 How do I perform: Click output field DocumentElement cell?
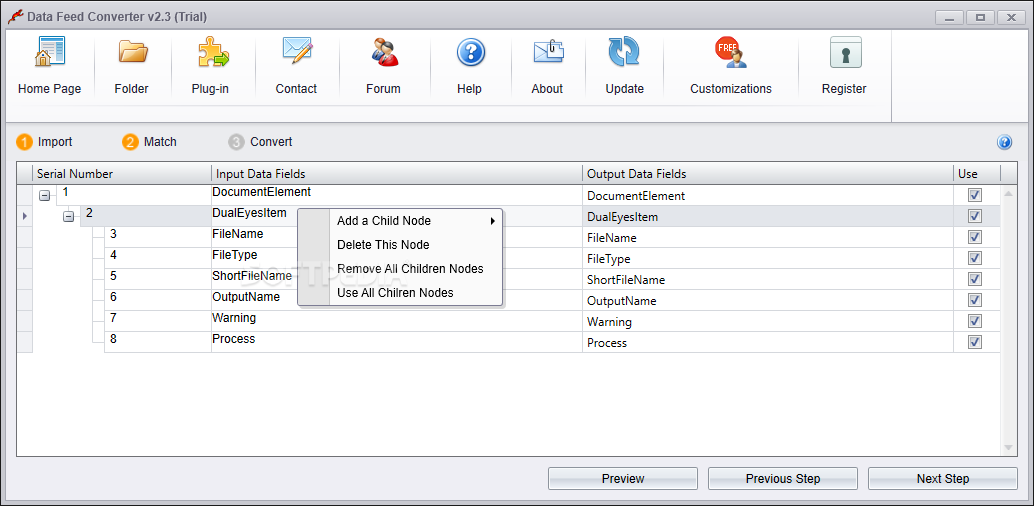(768, 195)
